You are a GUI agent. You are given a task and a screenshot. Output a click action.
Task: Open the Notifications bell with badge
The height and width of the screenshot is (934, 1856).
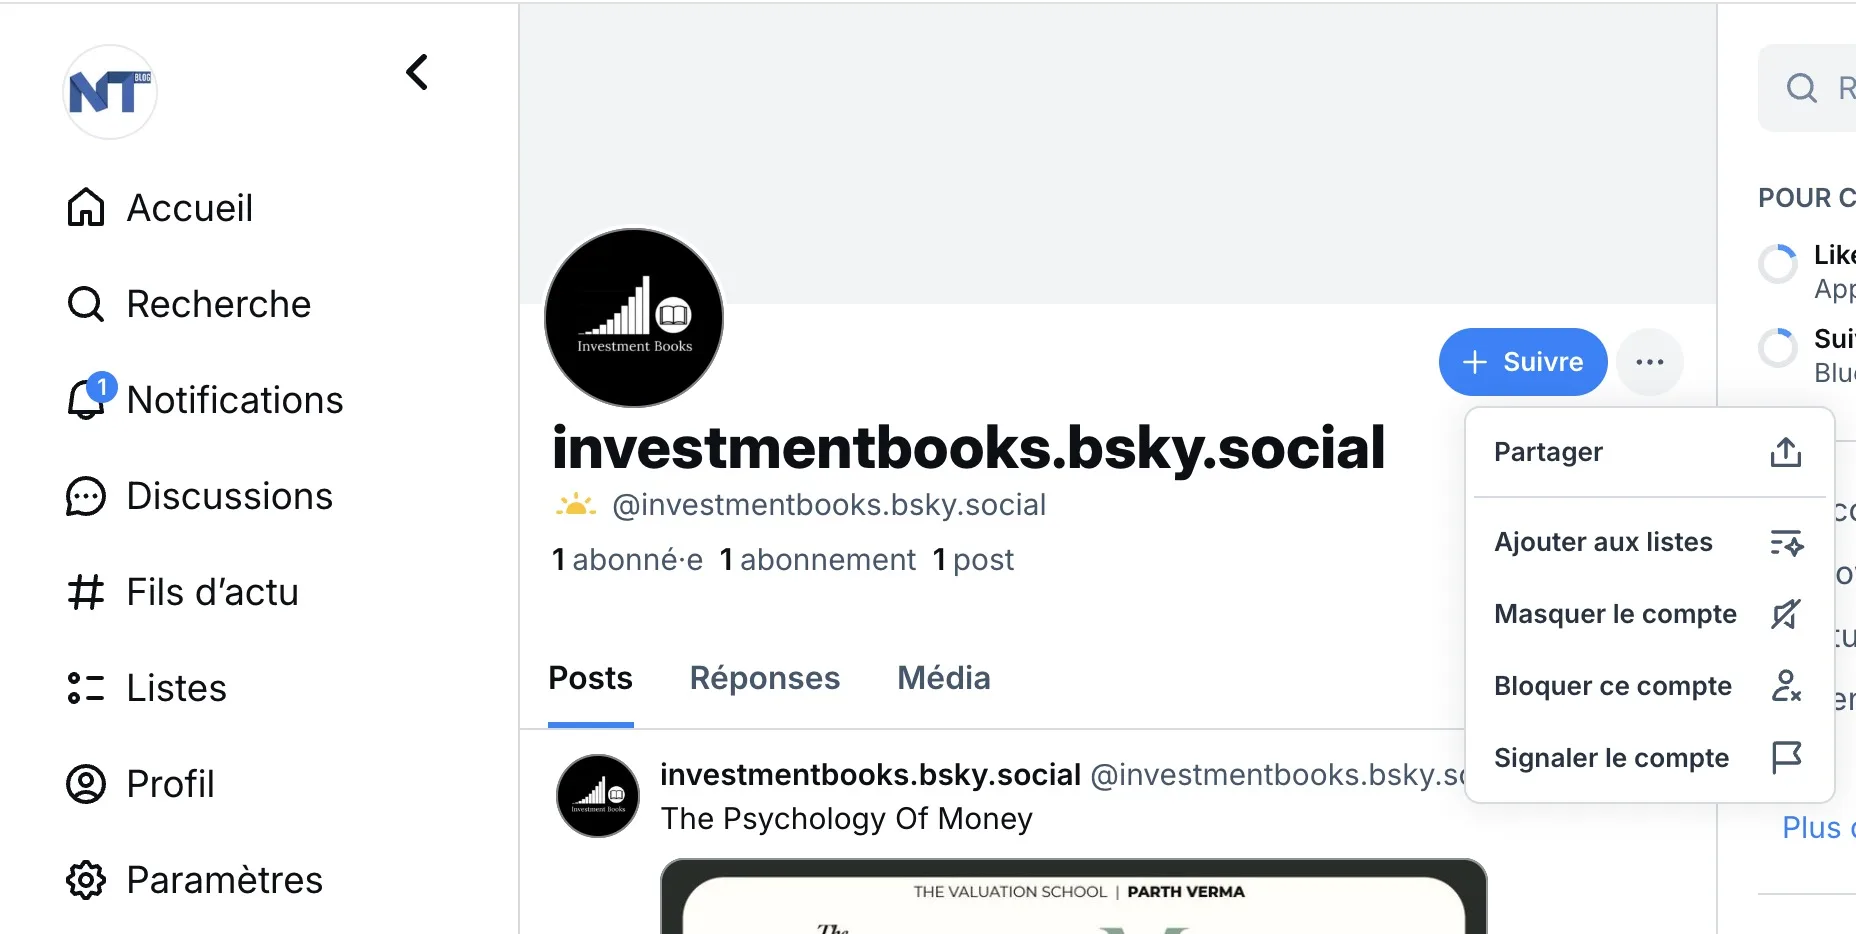click(x=90, y=397)
